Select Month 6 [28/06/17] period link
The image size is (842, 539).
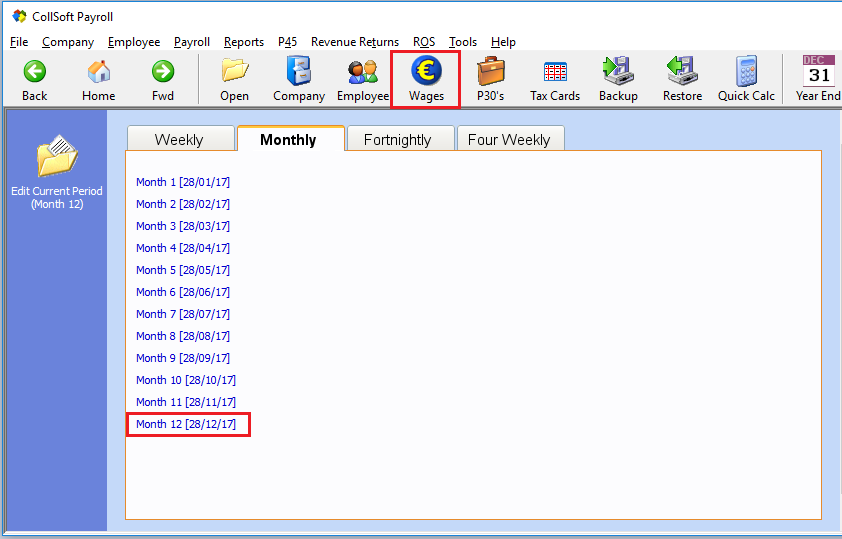click(183, 292)
